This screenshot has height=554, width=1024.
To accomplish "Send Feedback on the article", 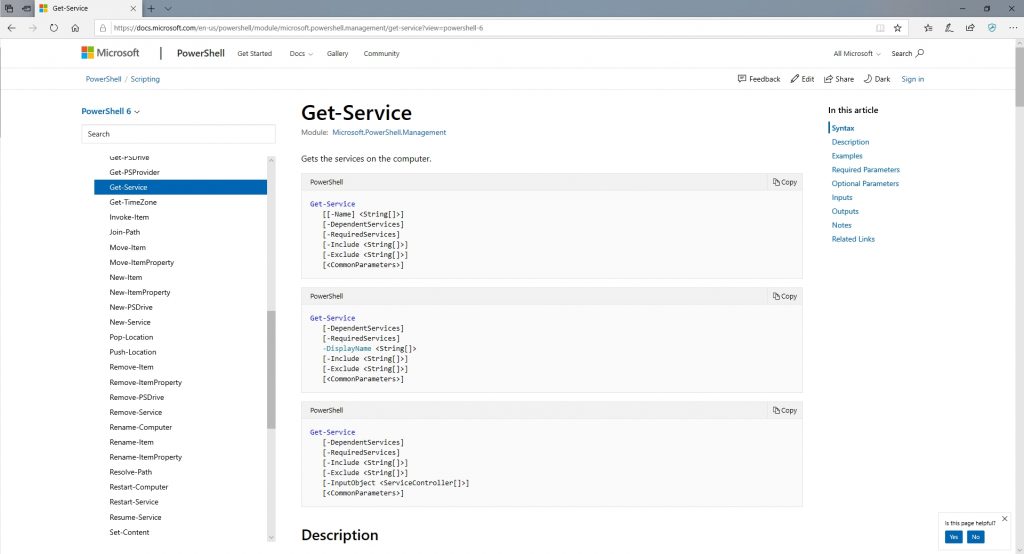I will click(759, 79).
